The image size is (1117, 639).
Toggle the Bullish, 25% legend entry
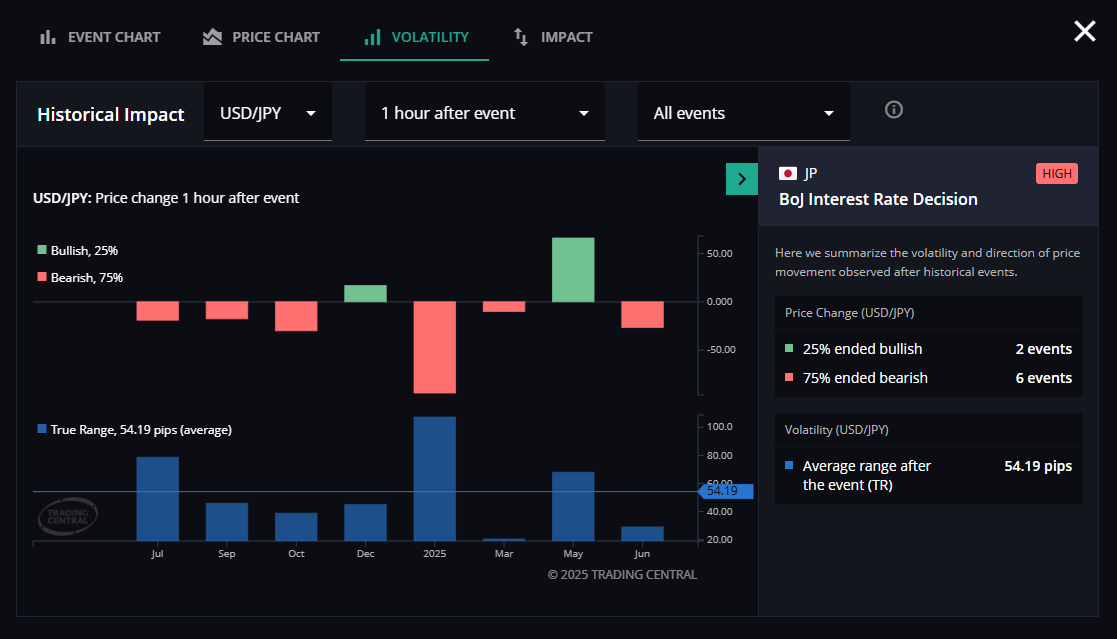78,250
